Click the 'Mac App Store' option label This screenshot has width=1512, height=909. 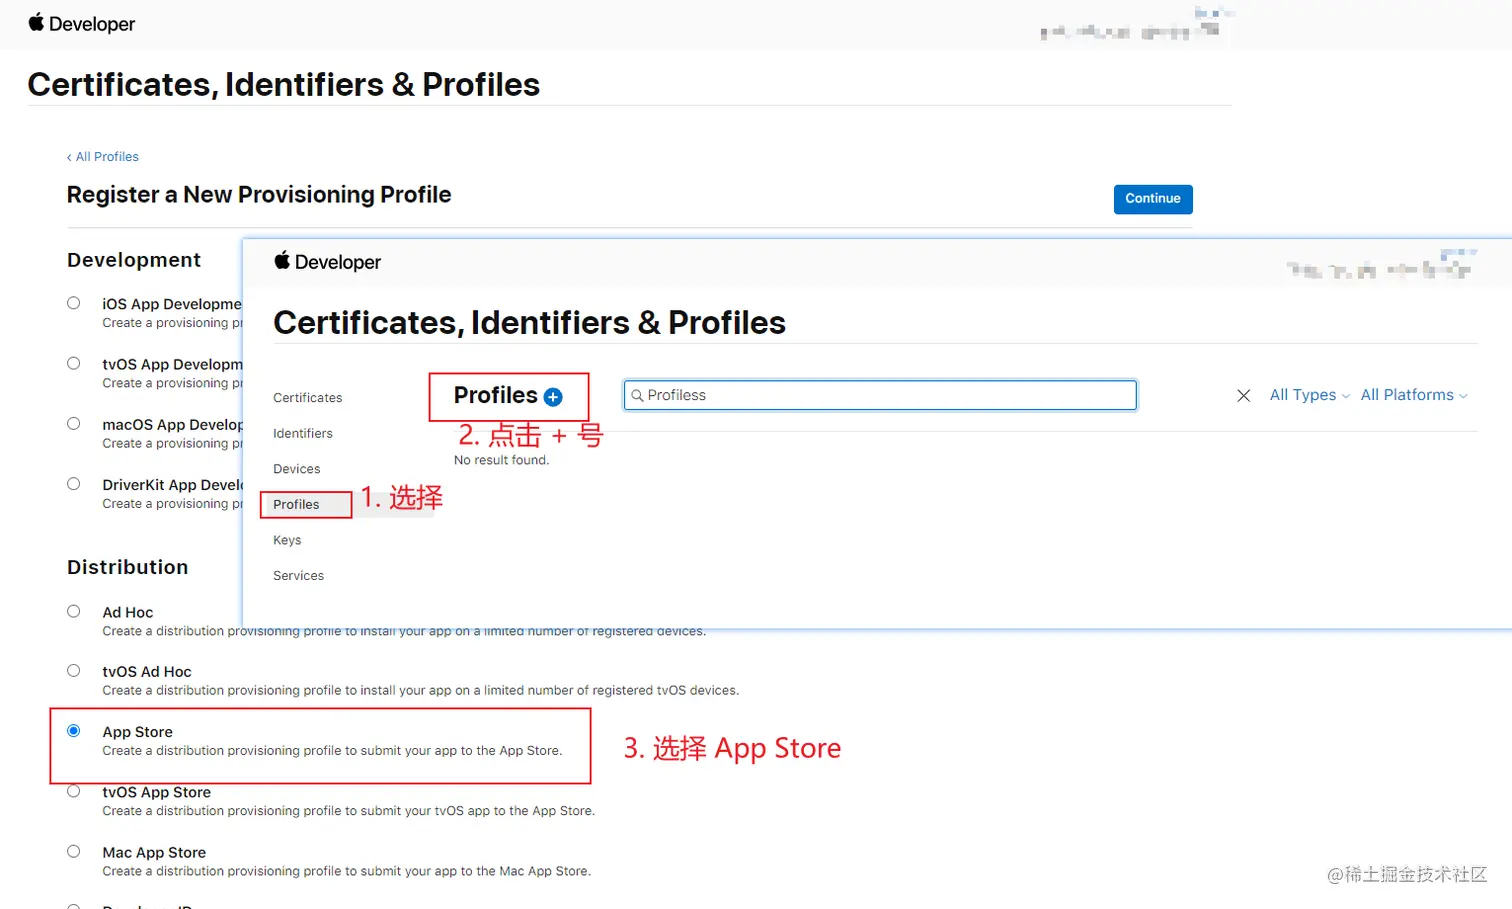[154, 853]
